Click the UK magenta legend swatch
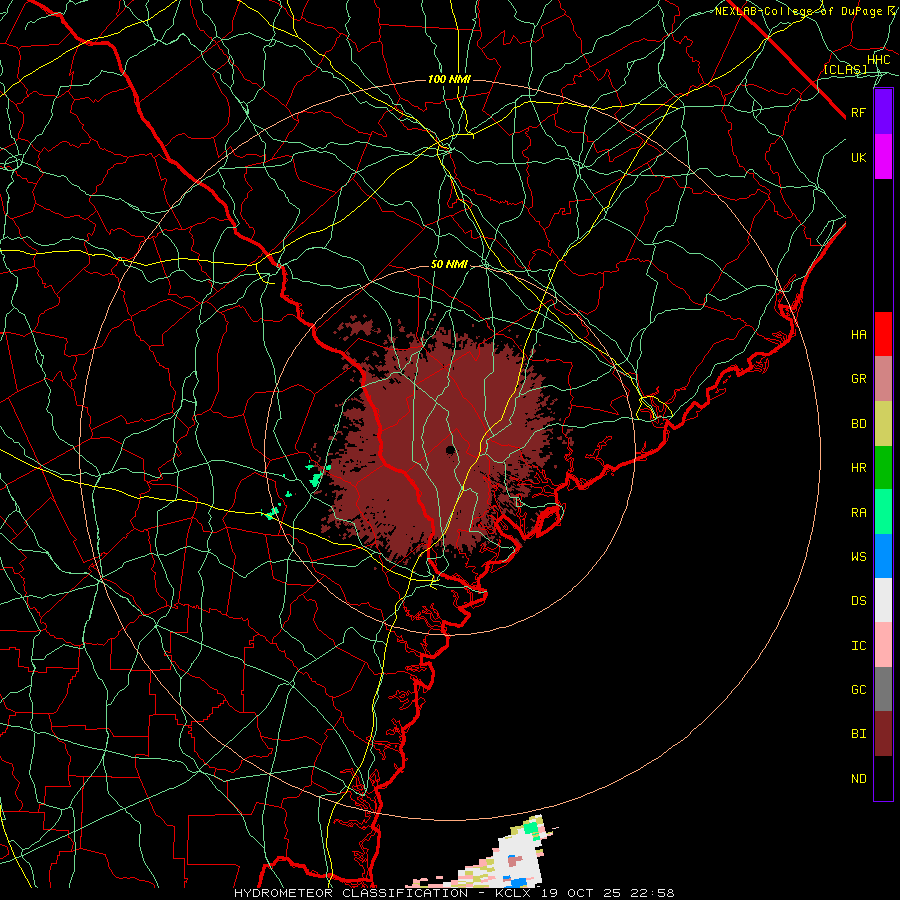The width and height of the screenshot is (900, 900). [883, 157]
